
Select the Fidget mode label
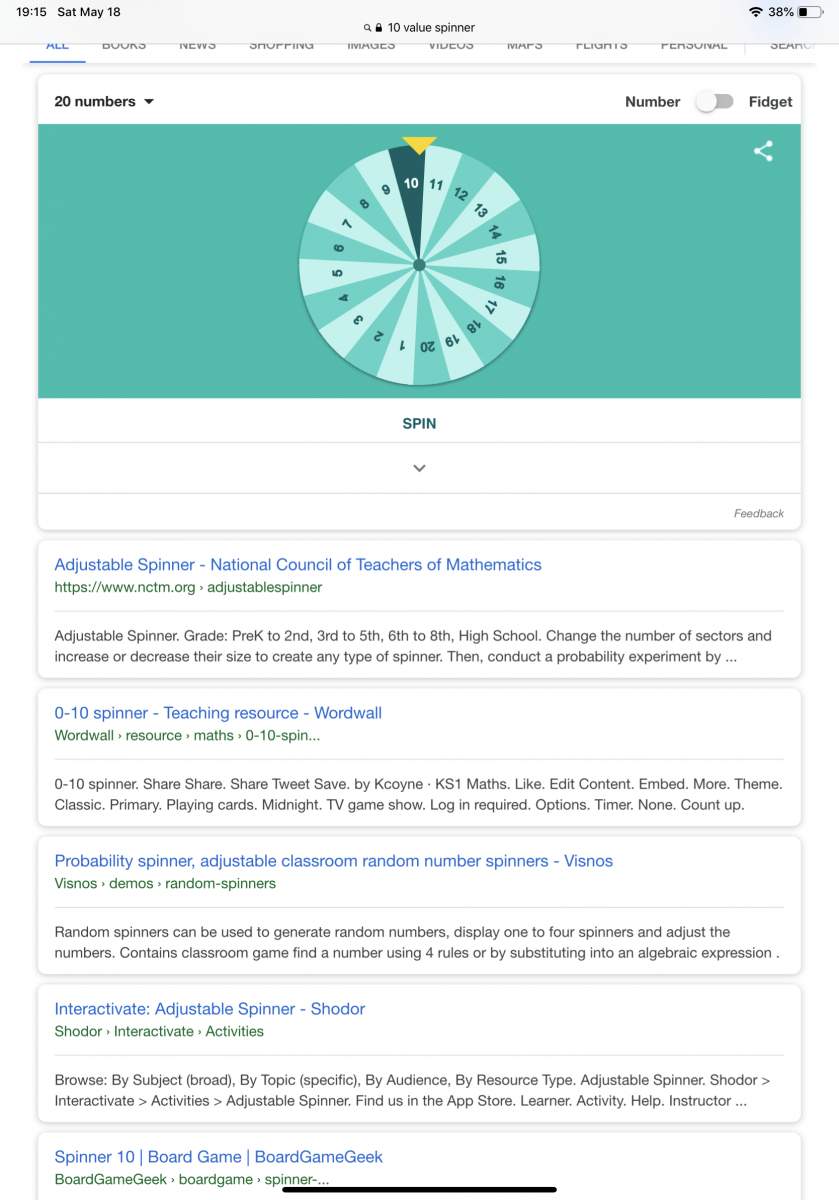click(x=770, y=101)
